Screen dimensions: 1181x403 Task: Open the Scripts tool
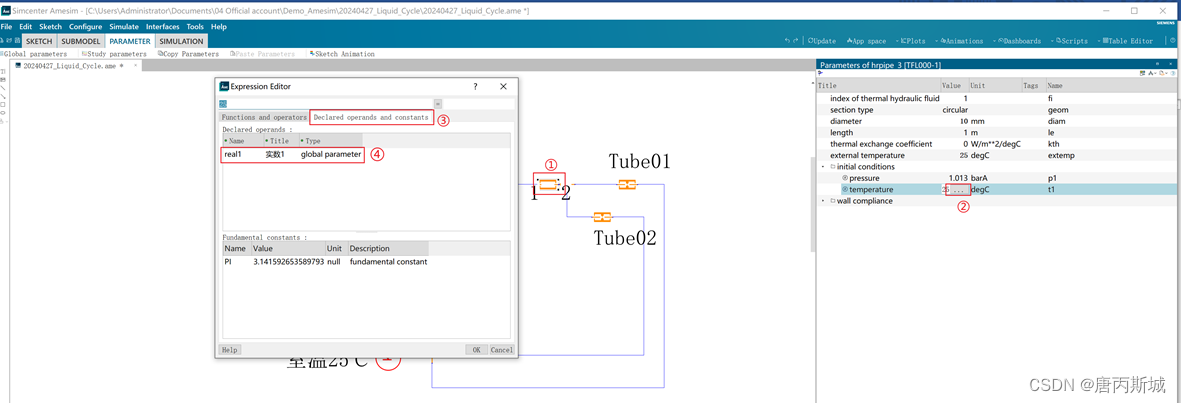(x=1070, y=41)
